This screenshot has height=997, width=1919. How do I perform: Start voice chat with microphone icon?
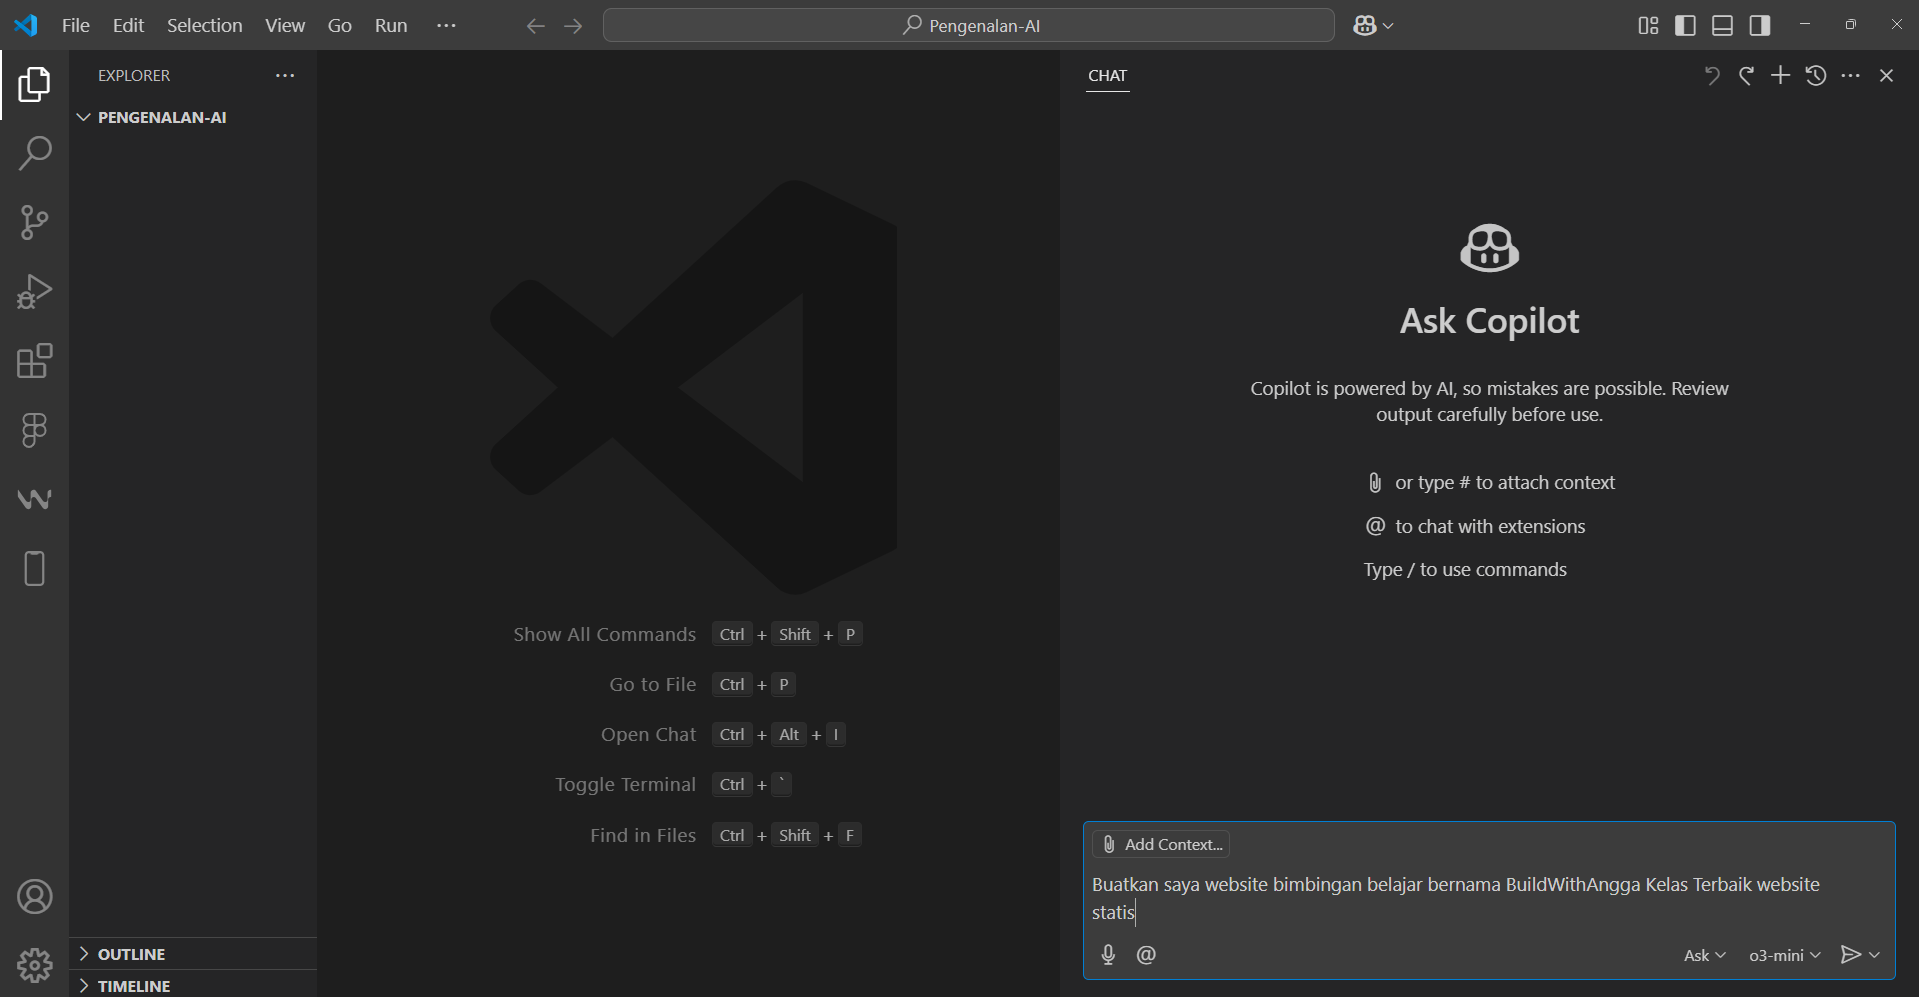point(1108,955)
